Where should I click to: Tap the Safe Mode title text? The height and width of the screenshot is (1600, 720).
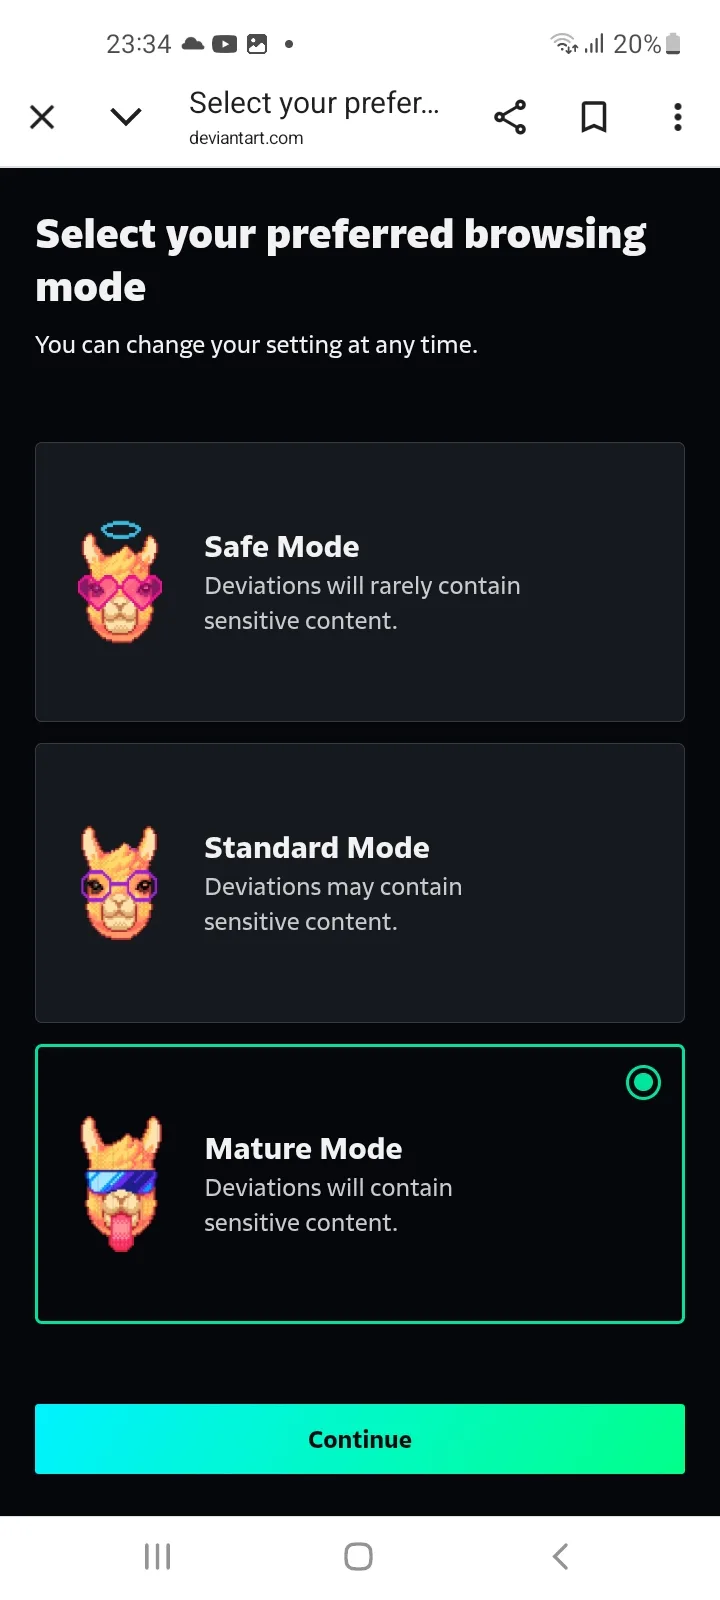pos(282,547)
